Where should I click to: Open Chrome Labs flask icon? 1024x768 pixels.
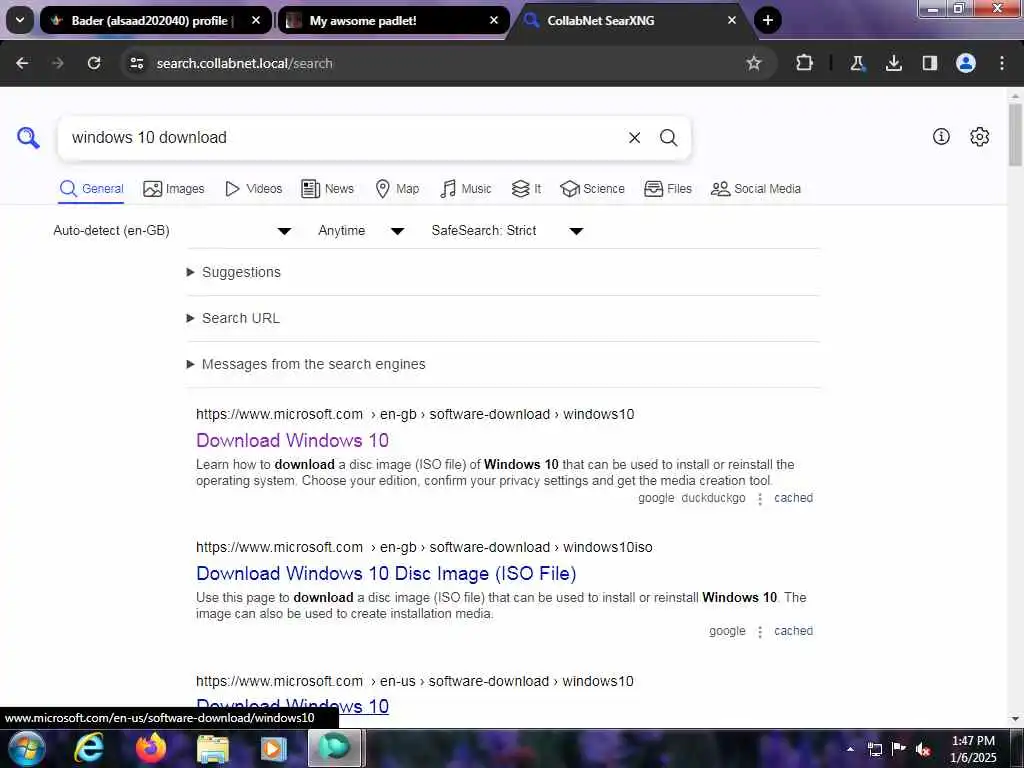tap(857, 63)
